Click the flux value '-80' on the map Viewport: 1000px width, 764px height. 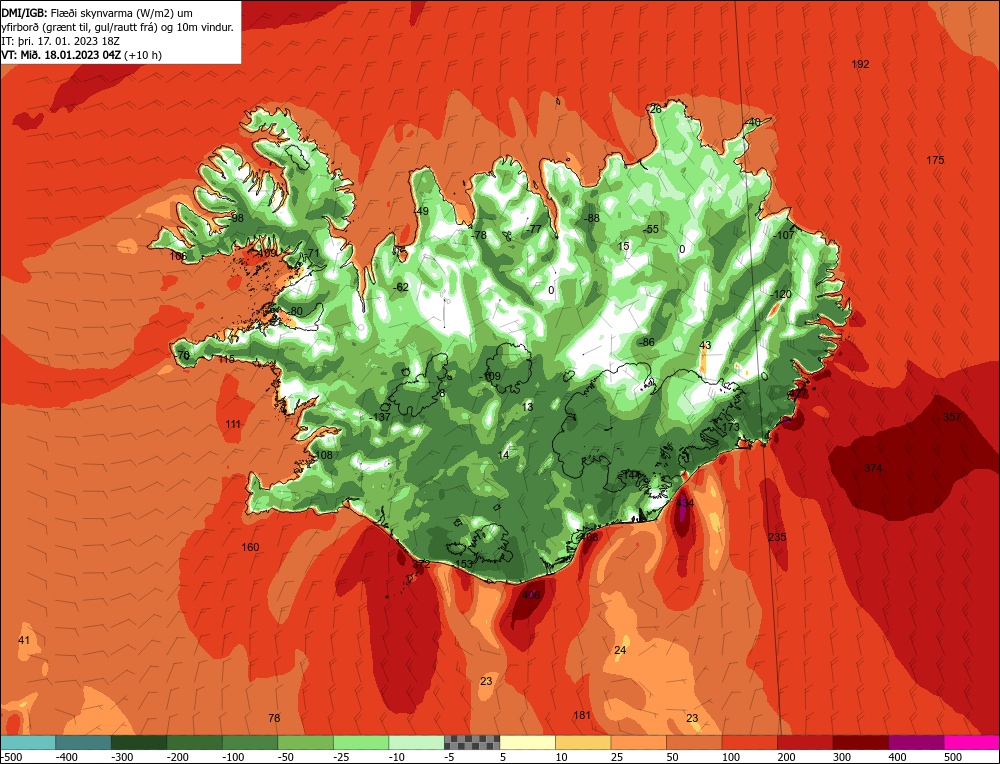pos(295,311)
